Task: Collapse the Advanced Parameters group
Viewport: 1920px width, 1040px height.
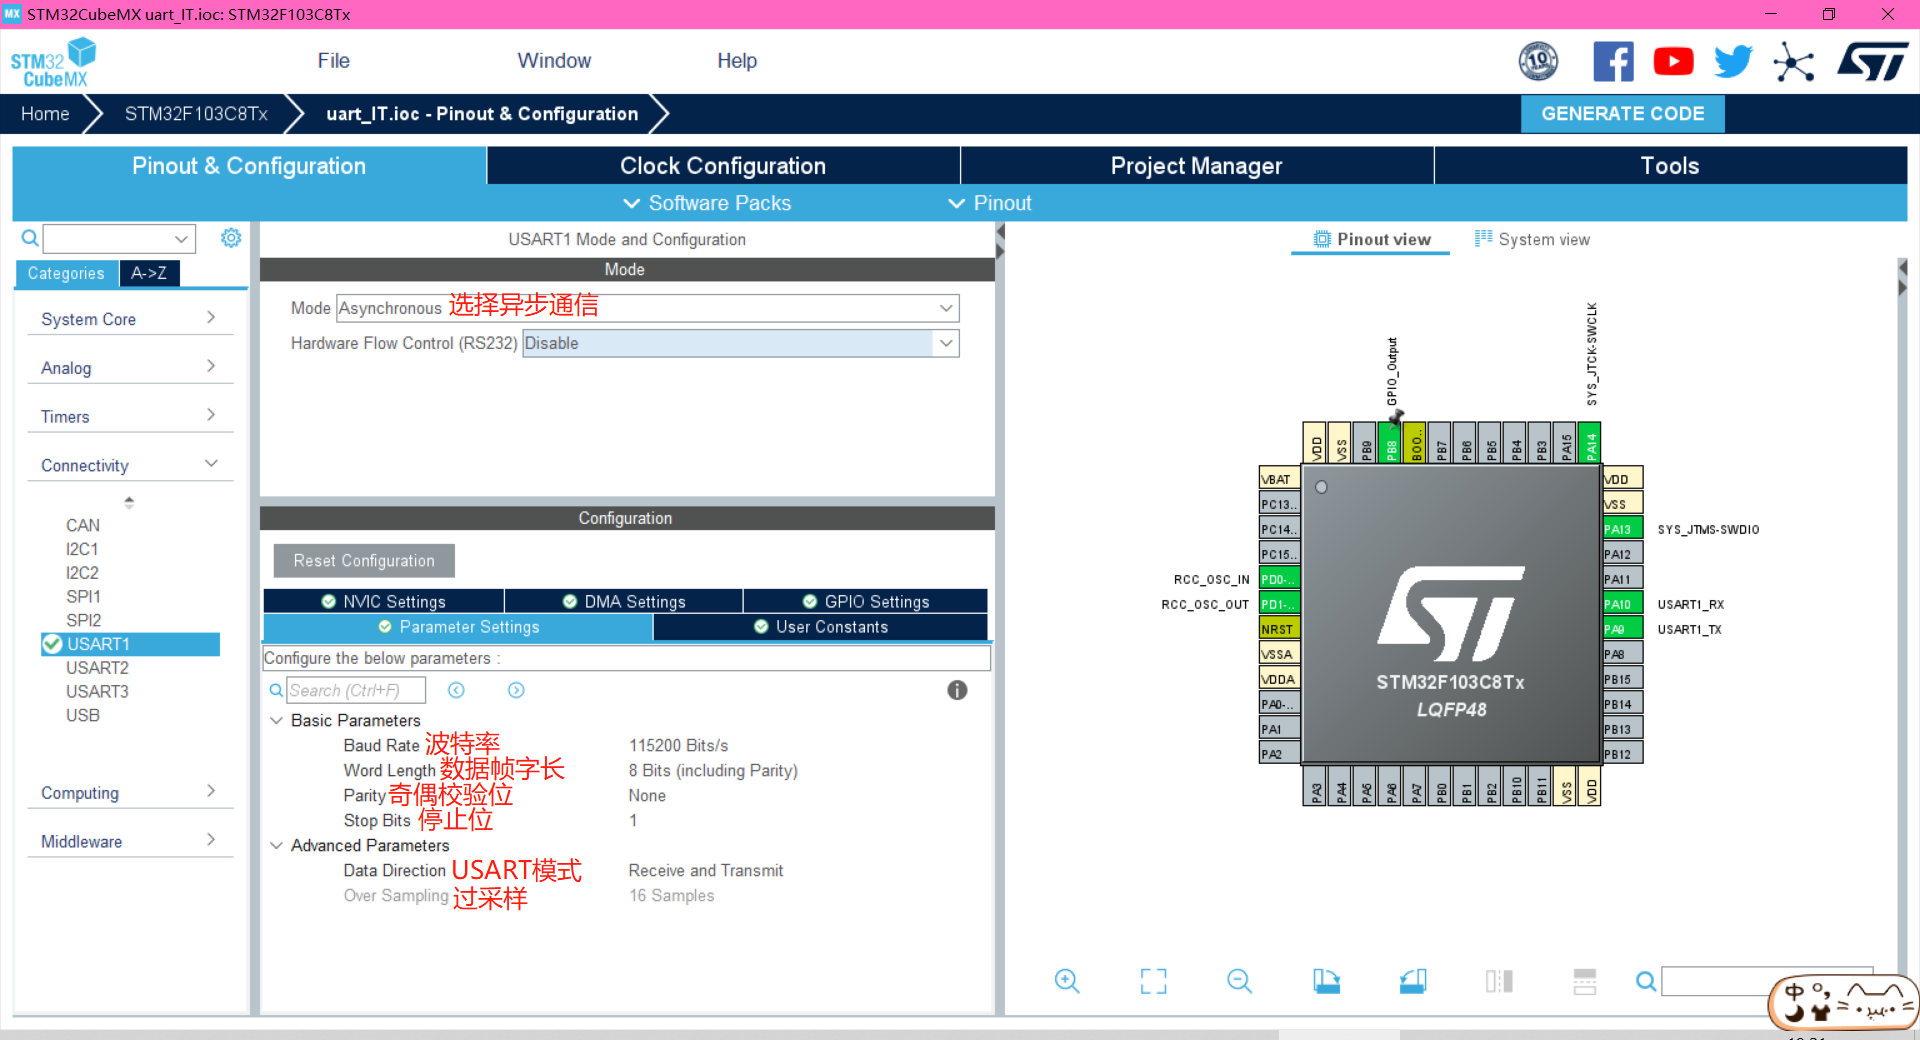Action: pos(276,845)
